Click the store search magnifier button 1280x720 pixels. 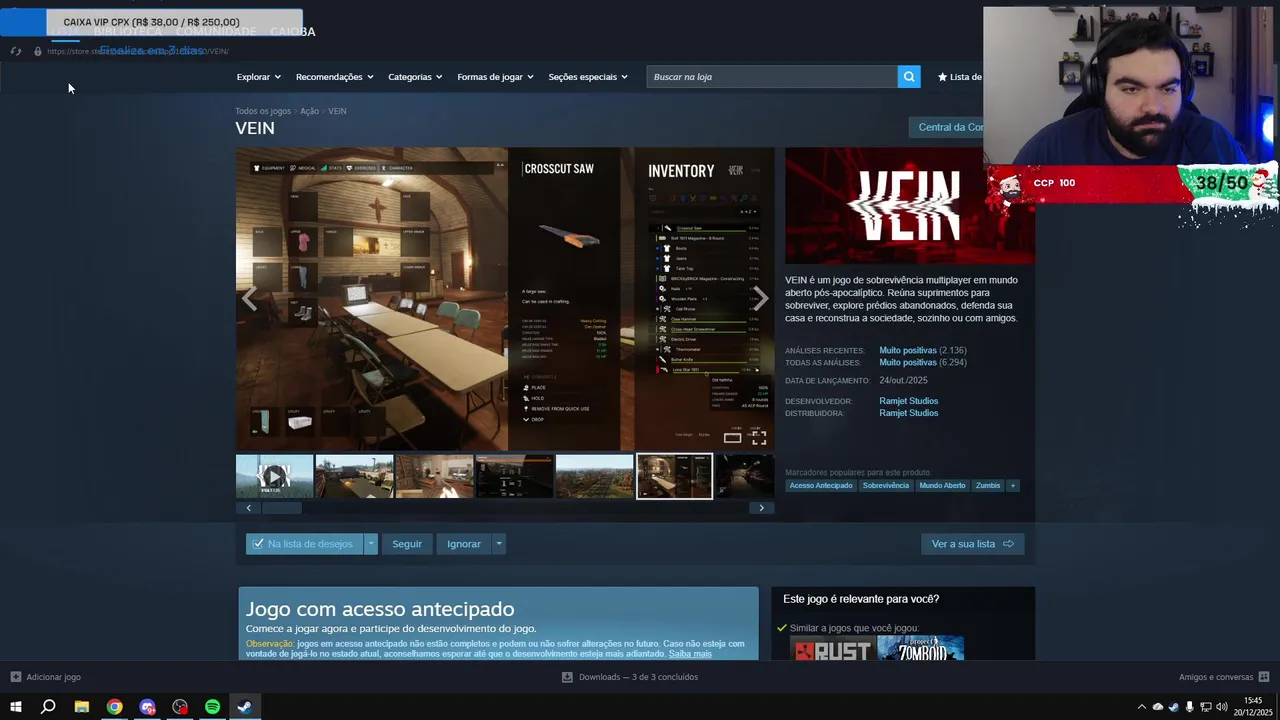tap(909, 76)
